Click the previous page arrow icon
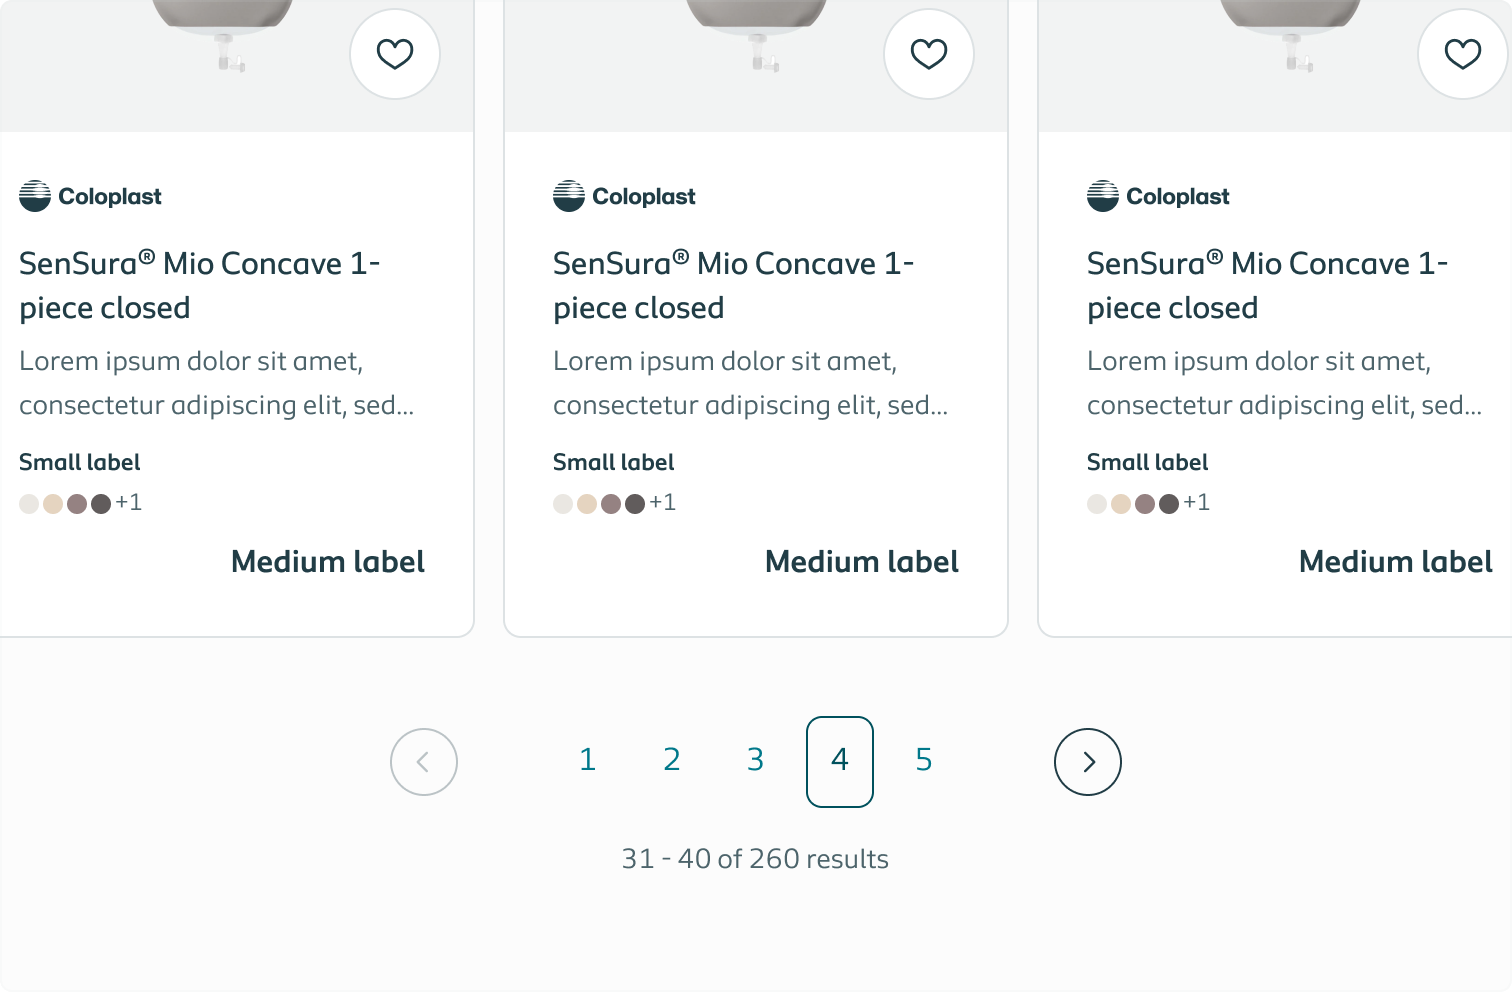Screen dimensions: 1512x992 click(423, 761)
